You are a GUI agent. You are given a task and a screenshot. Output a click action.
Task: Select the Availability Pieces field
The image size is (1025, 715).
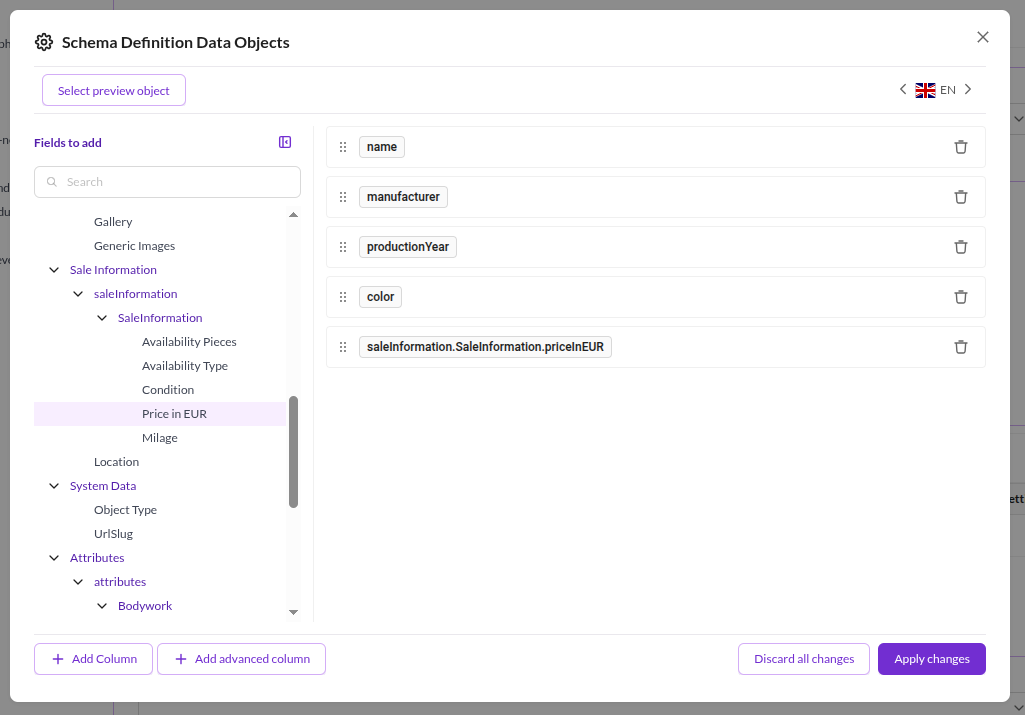pos(189,342)
